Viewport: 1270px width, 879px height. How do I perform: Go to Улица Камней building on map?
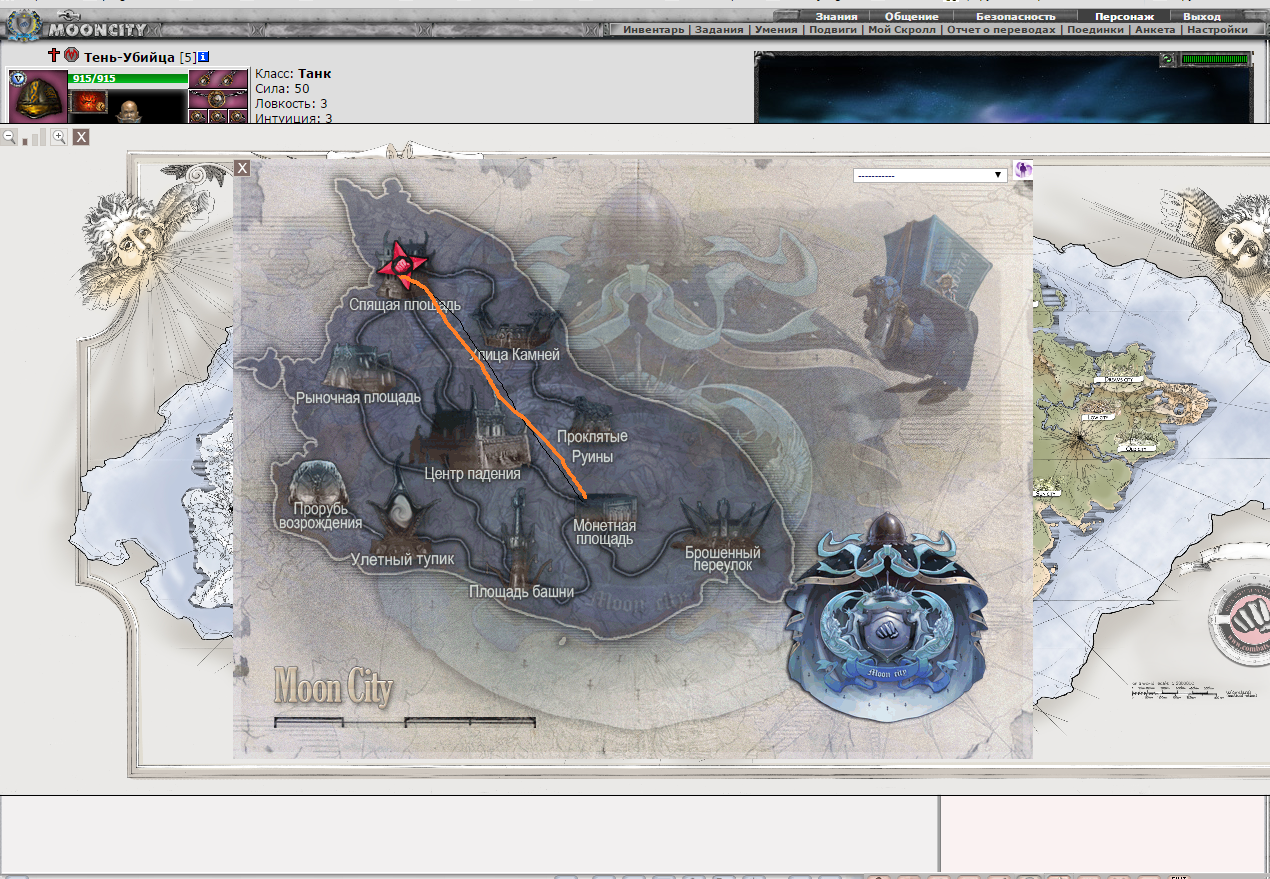click(x=516, y=327)
